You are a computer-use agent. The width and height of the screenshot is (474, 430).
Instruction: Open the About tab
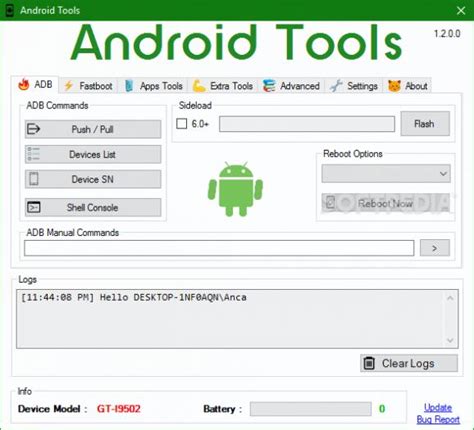tap(407, 86)
